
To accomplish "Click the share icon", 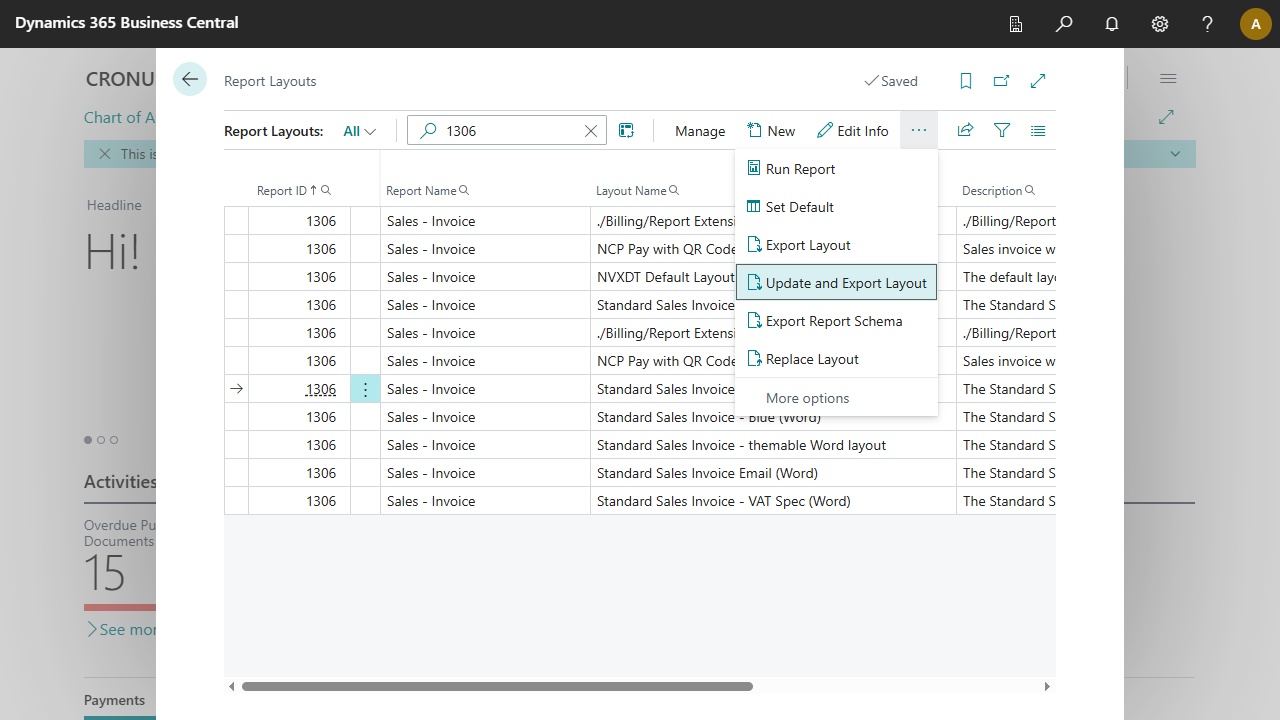I will pos(966,131).
